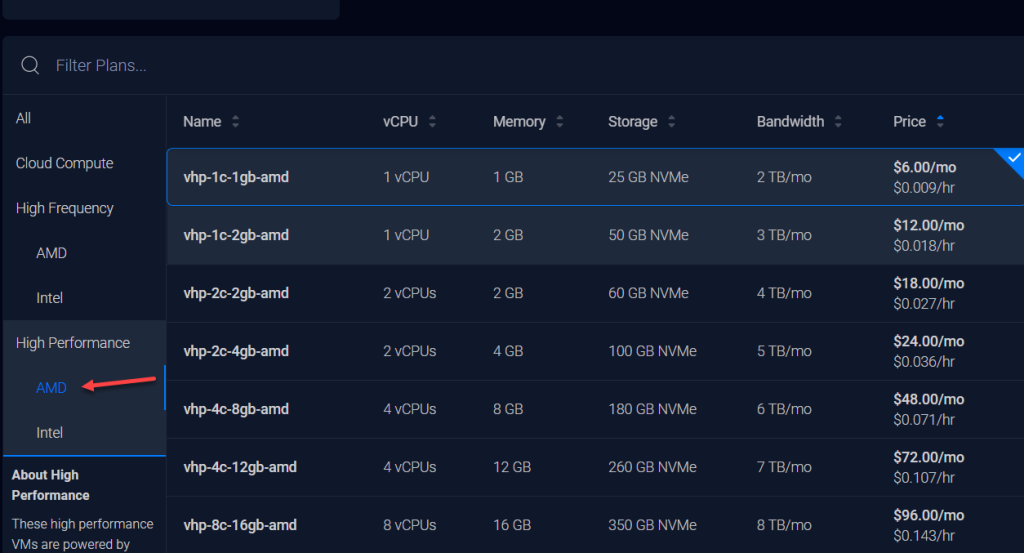Open the Cloud Compute category
This screenshot has height=553, width=1024.
[x=65, y=163]
